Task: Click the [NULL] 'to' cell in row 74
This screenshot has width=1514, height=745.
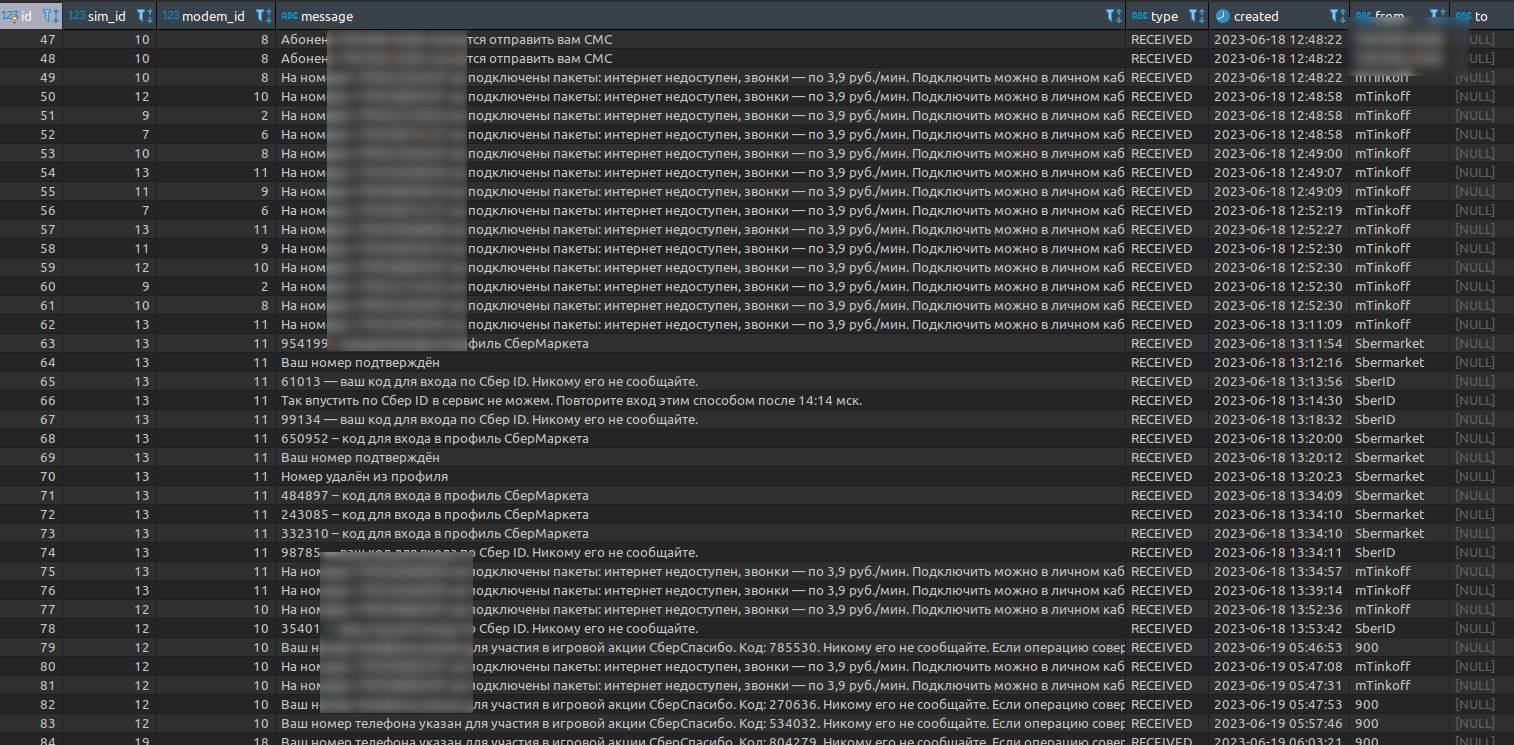Action: [1475, 553]
